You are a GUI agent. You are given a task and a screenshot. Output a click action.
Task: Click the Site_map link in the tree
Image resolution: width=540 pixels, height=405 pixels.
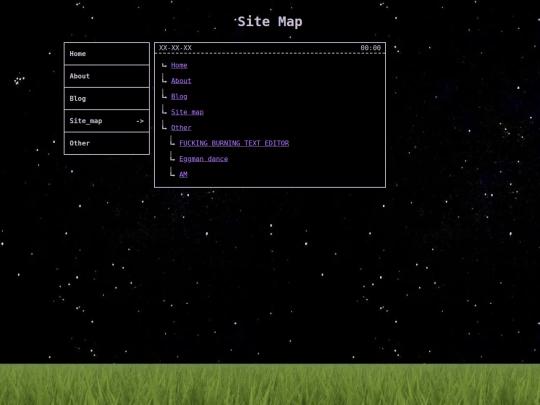pyautogui.click(x=187, y=112)
